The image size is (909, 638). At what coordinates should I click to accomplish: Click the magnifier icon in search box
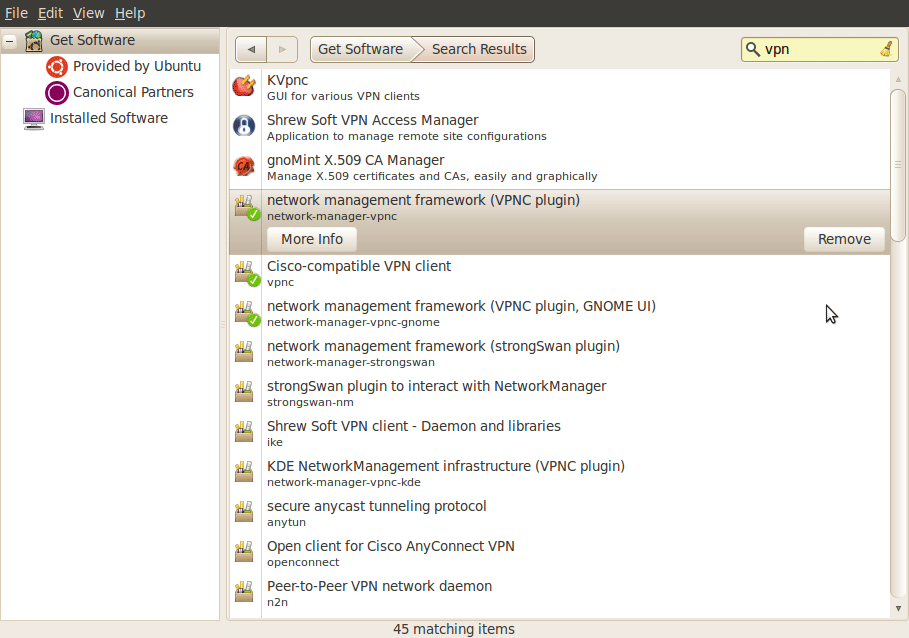pyautogui.click(x=752, y=49)
